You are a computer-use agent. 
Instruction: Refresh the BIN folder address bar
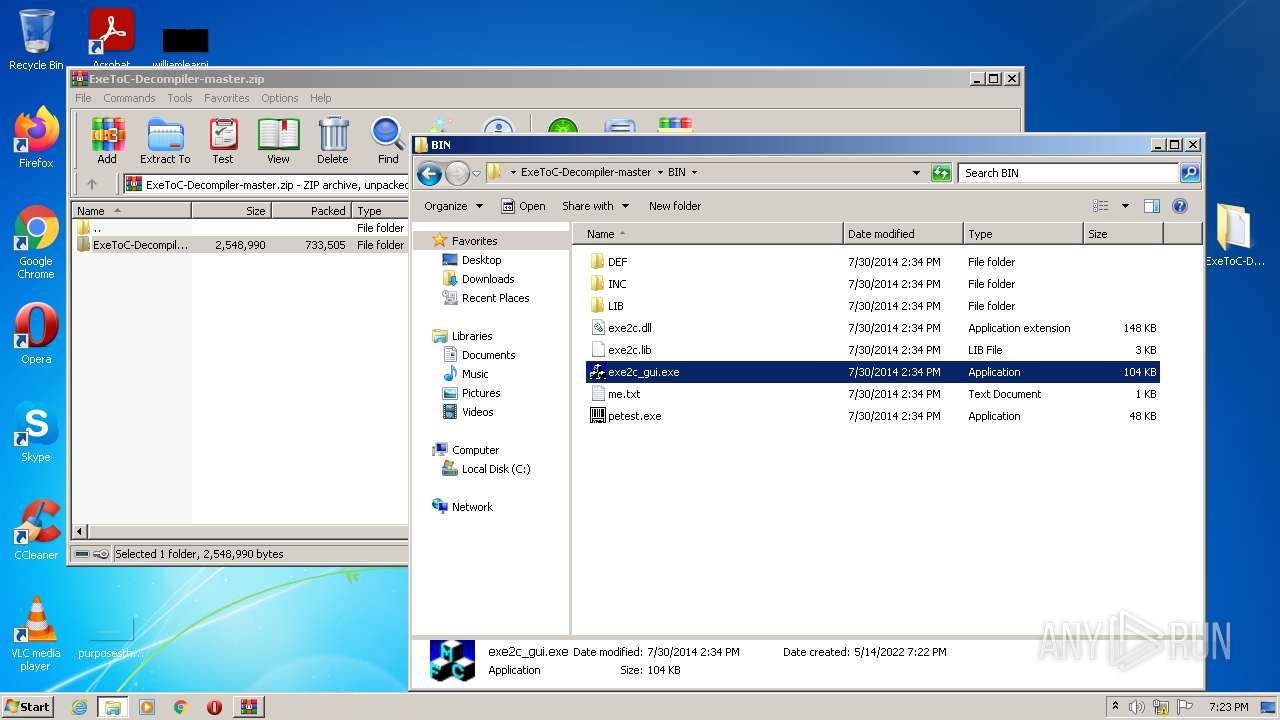pos(941,173)
